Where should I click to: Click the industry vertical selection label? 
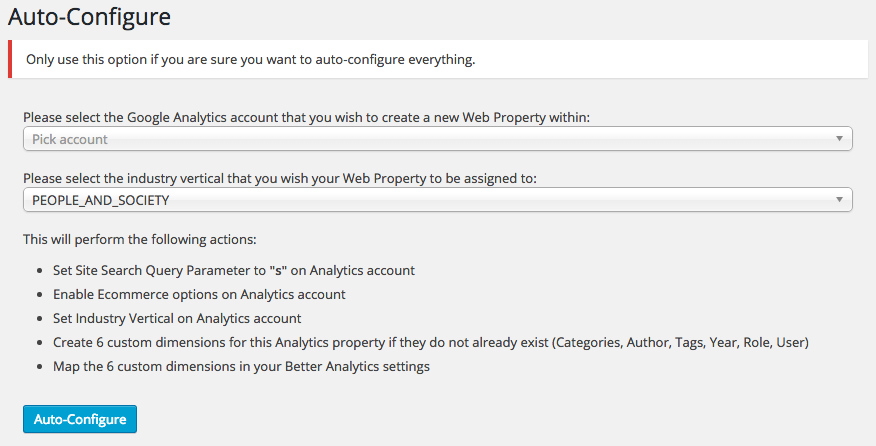[280, 178]
